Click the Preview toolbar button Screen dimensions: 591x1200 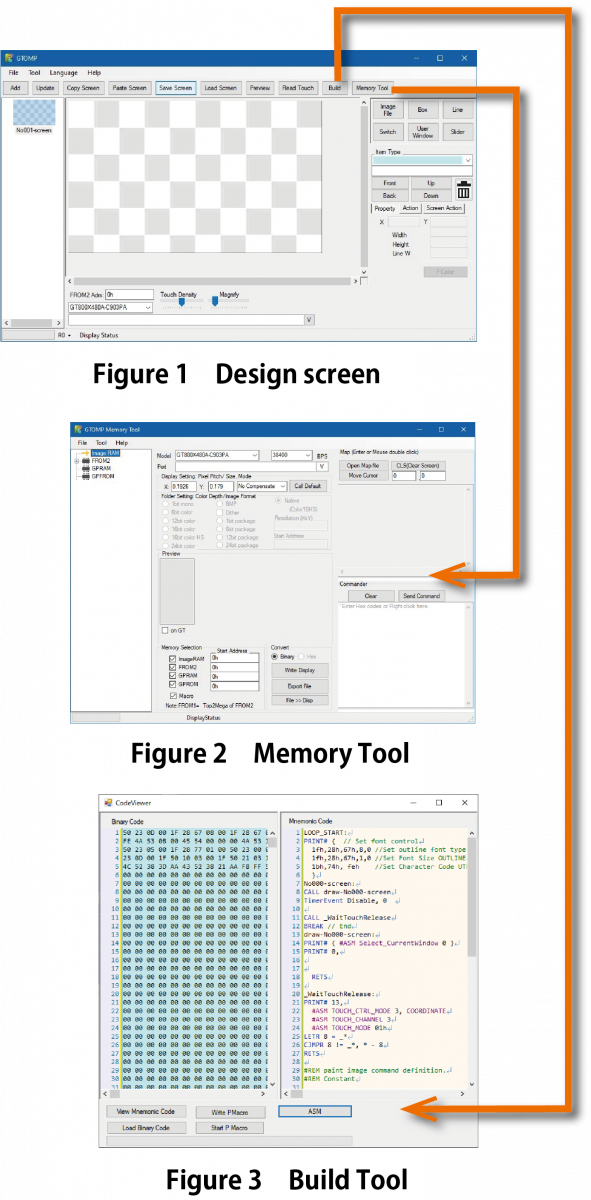point(260,88)
